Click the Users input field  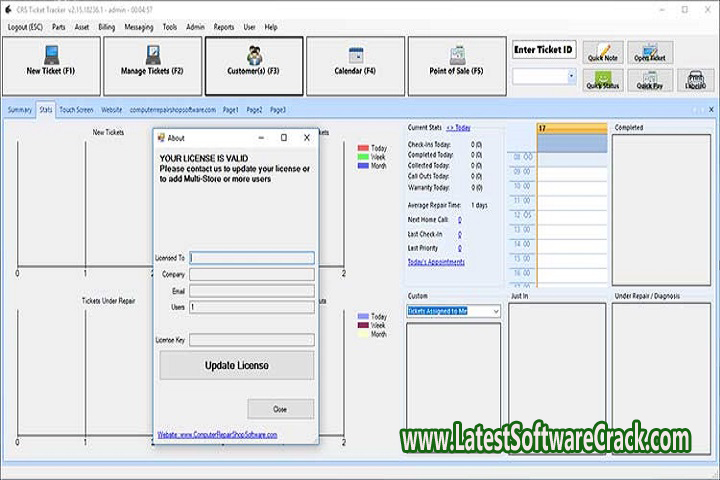(x=252, y=307)
